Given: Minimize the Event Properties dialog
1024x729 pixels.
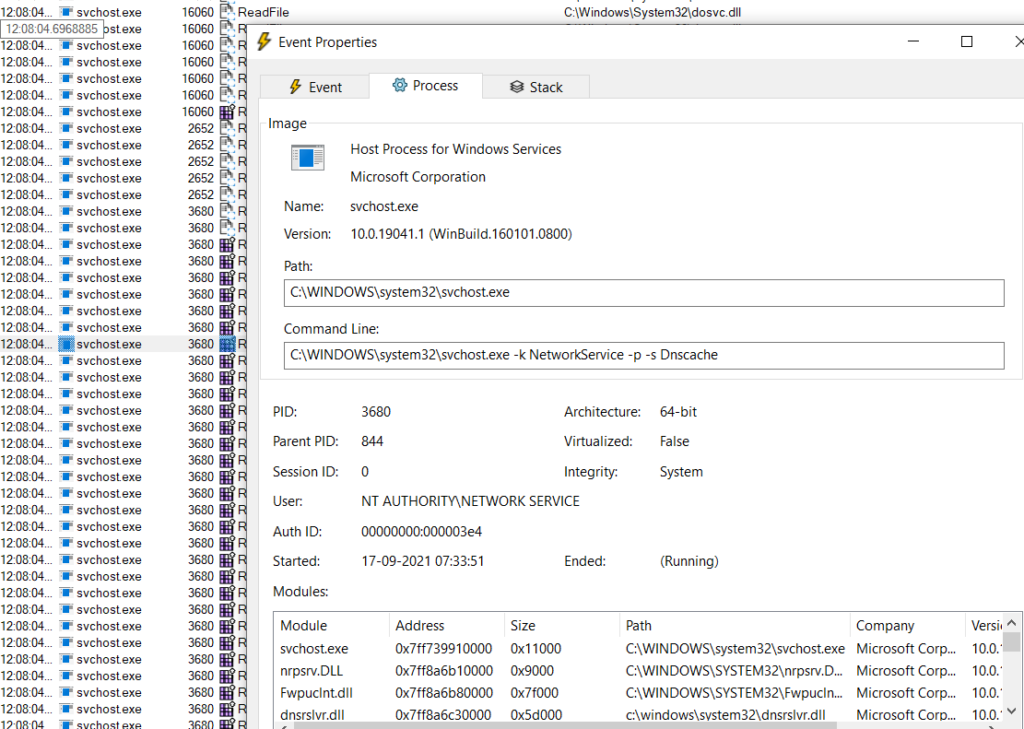Looking at the screenshot, I should pos(915,42).
